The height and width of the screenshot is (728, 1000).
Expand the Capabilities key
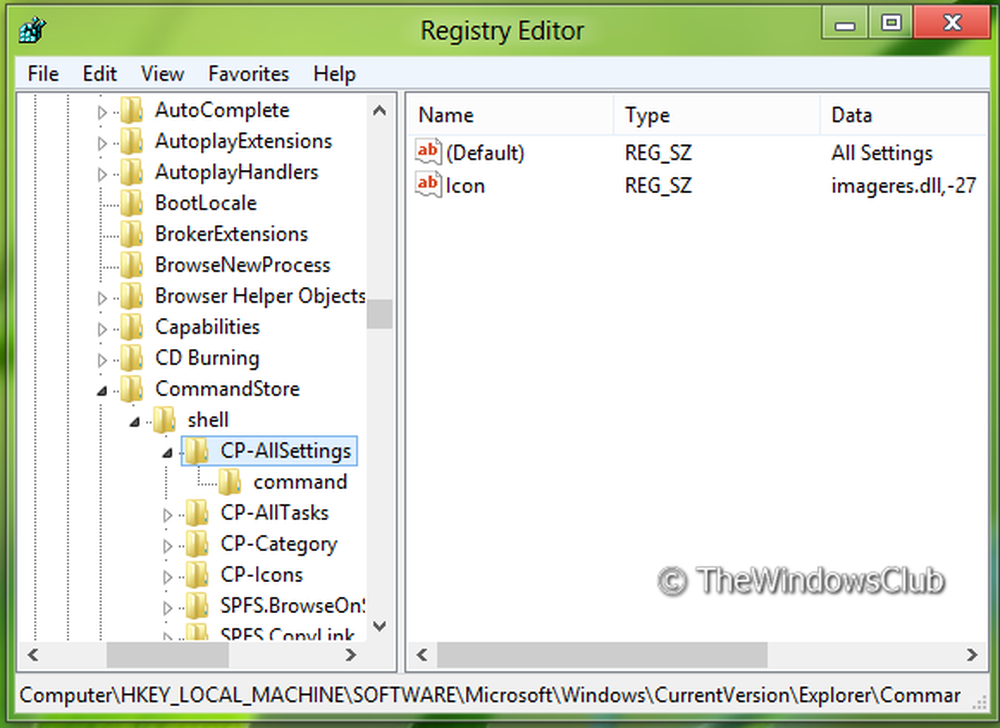coord(102,330)
